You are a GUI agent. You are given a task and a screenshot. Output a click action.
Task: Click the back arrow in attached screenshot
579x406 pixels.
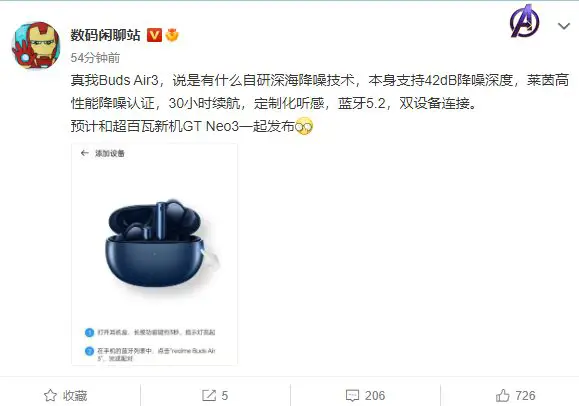click(x=85, y=153)
